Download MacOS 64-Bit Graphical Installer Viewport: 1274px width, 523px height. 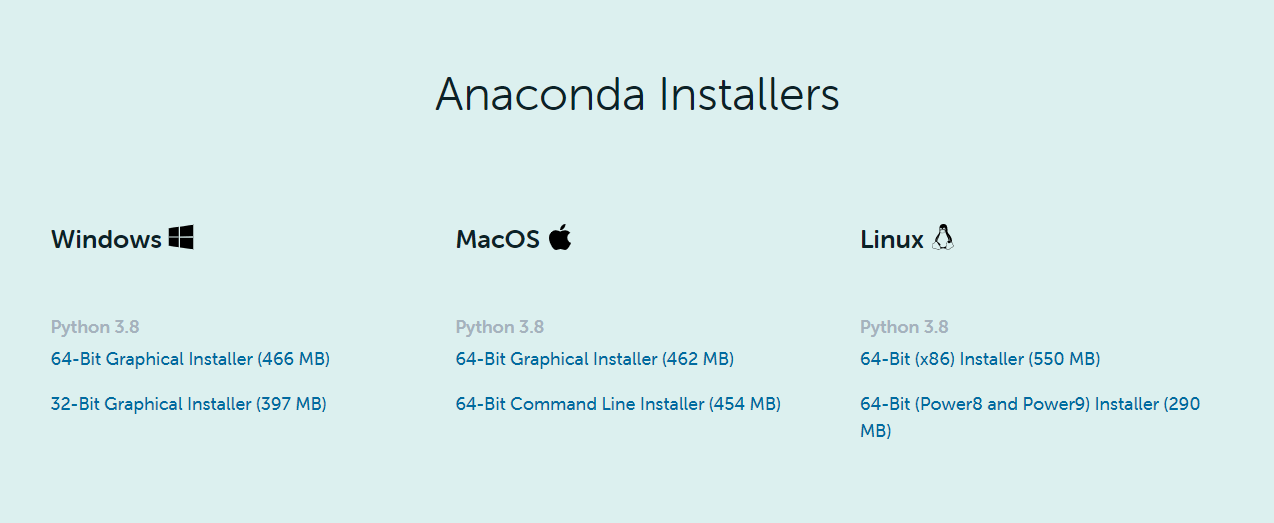coord(595,359)
